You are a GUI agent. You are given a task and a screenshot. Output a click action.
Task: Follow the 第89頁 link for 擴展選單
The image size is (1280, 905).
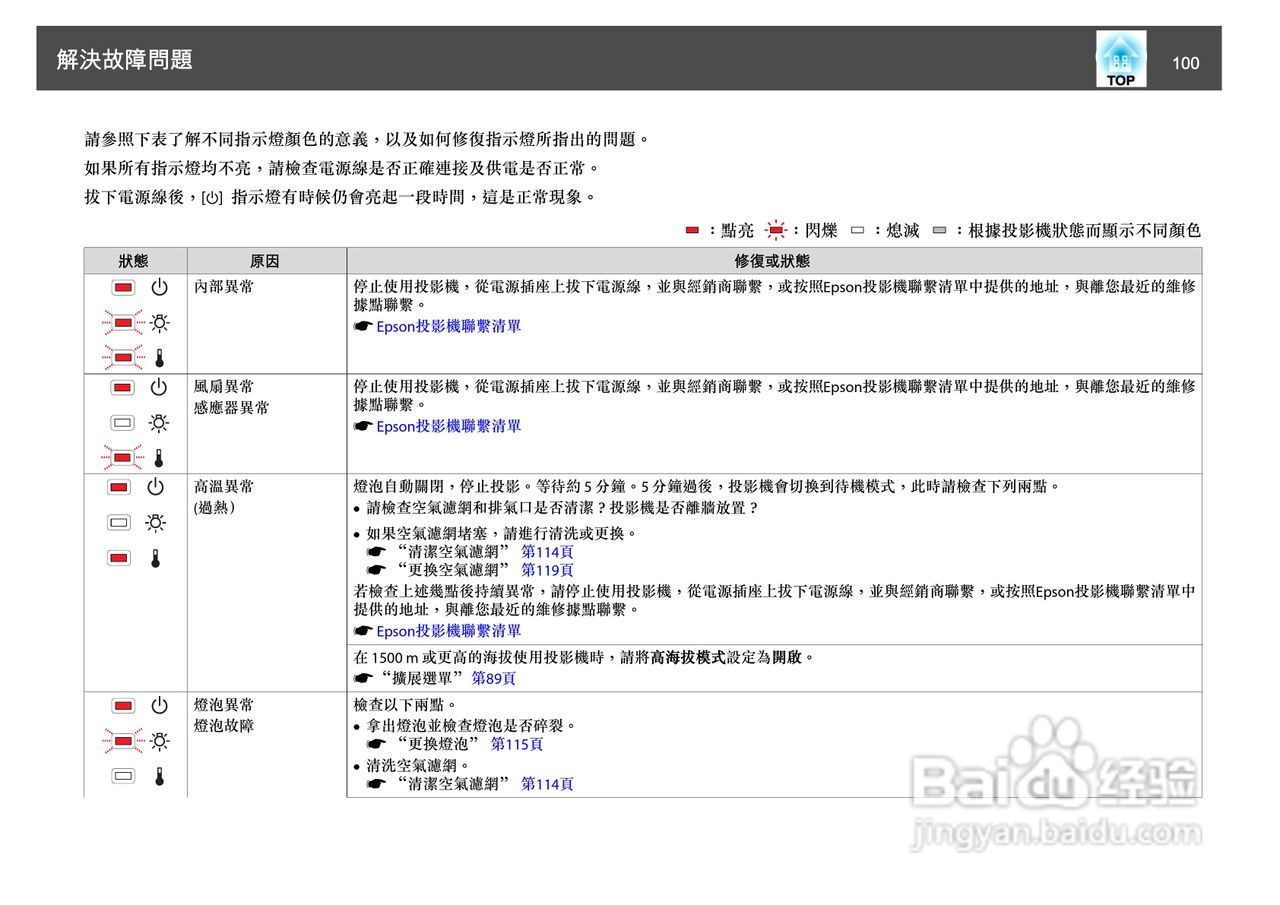point(493,678)
